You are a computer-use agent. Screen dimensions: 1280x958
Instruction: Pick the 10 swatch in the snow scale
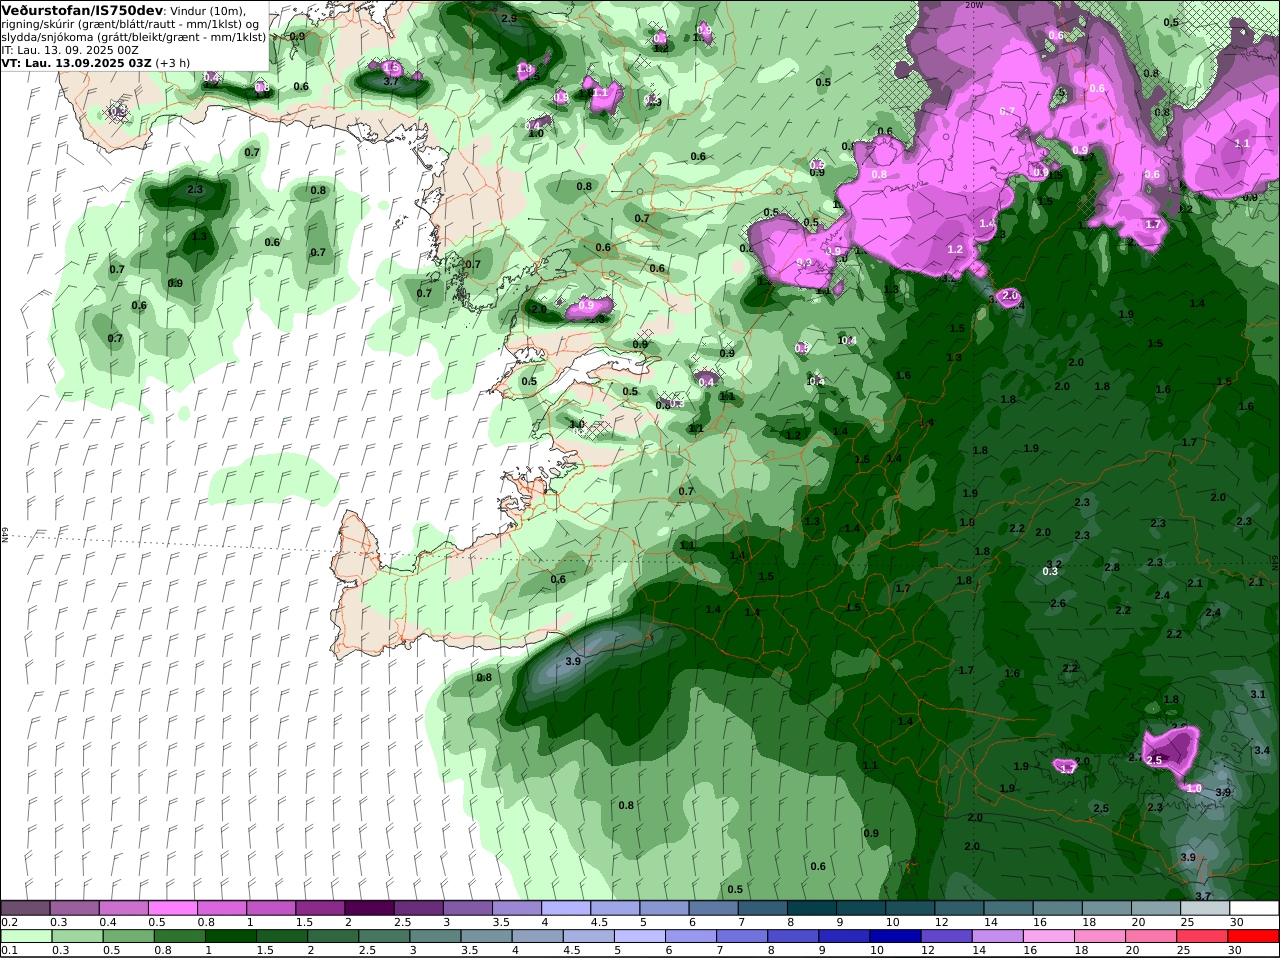910,908
